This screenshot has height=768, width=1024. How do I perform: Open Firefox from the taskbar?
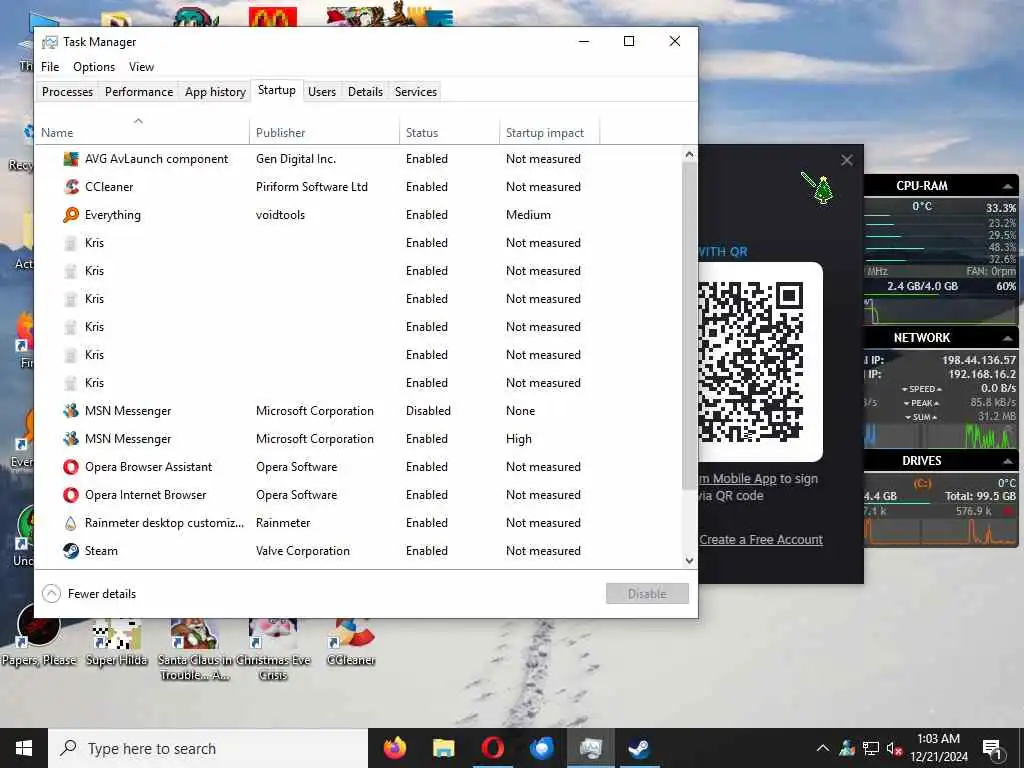click(394, 748)
